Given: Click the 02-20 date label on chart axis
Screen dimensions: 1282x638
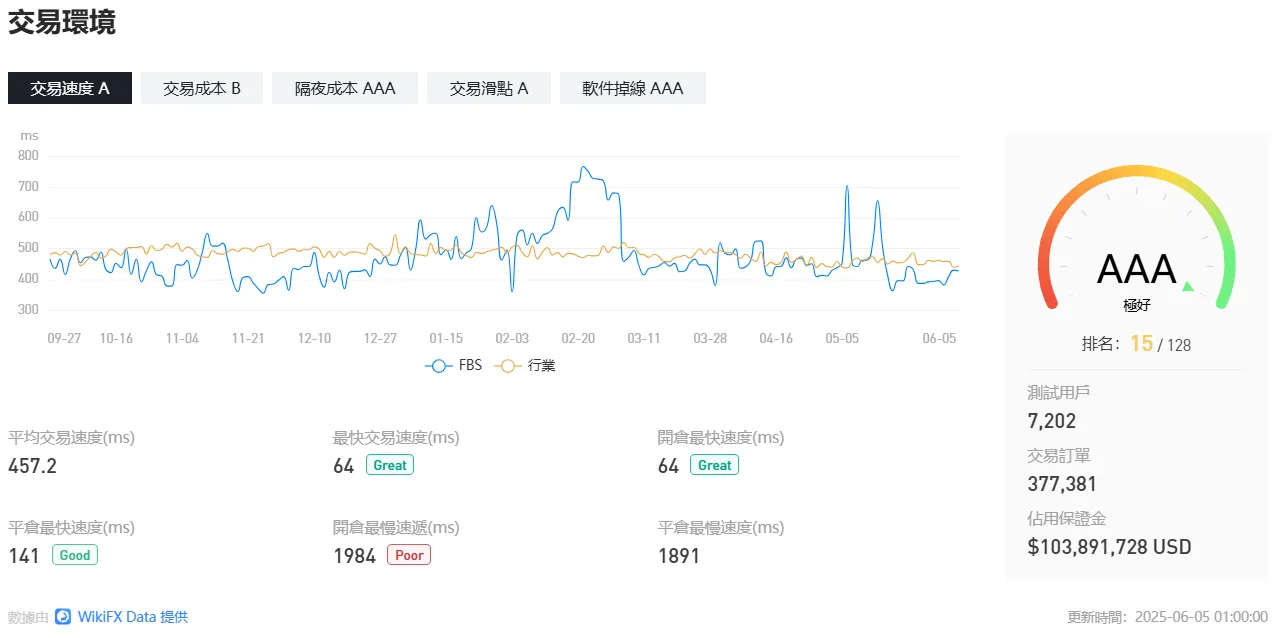Looking at the screenshot, I should pyautogui.click(x=578, y=338).
